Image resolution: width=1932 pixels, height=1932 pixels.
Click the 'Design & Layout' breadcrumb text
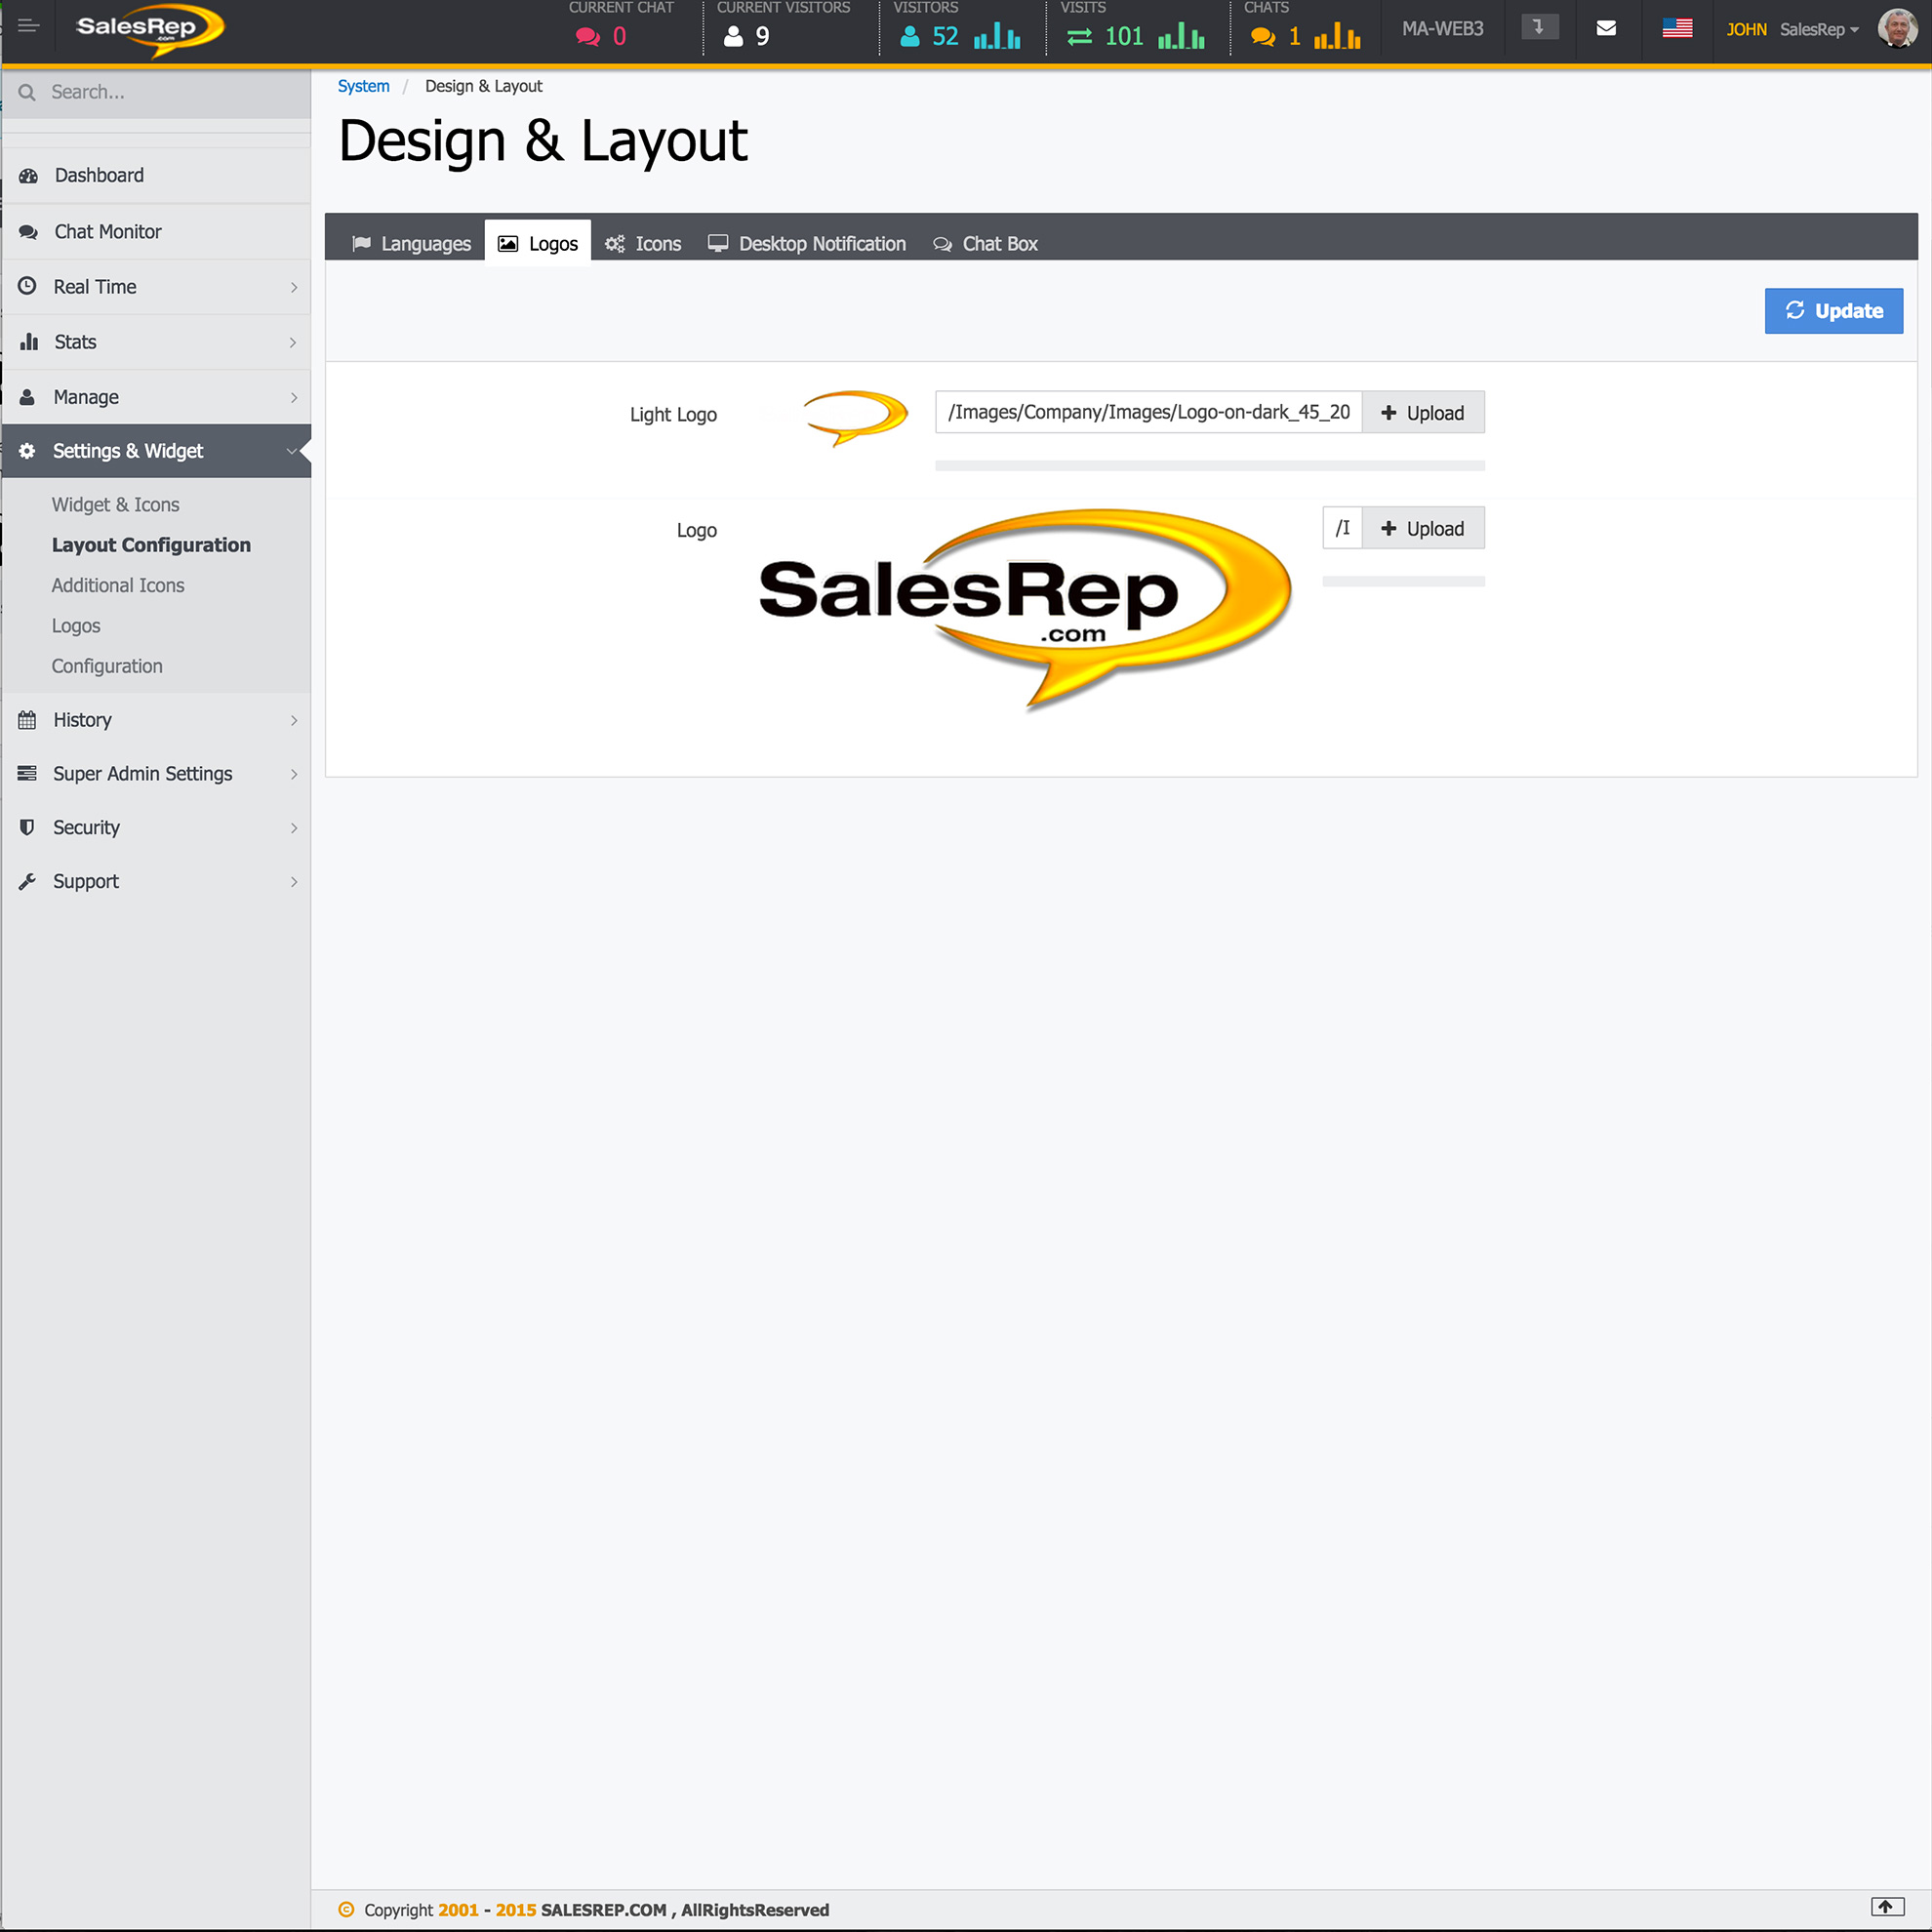coord(483,86)
